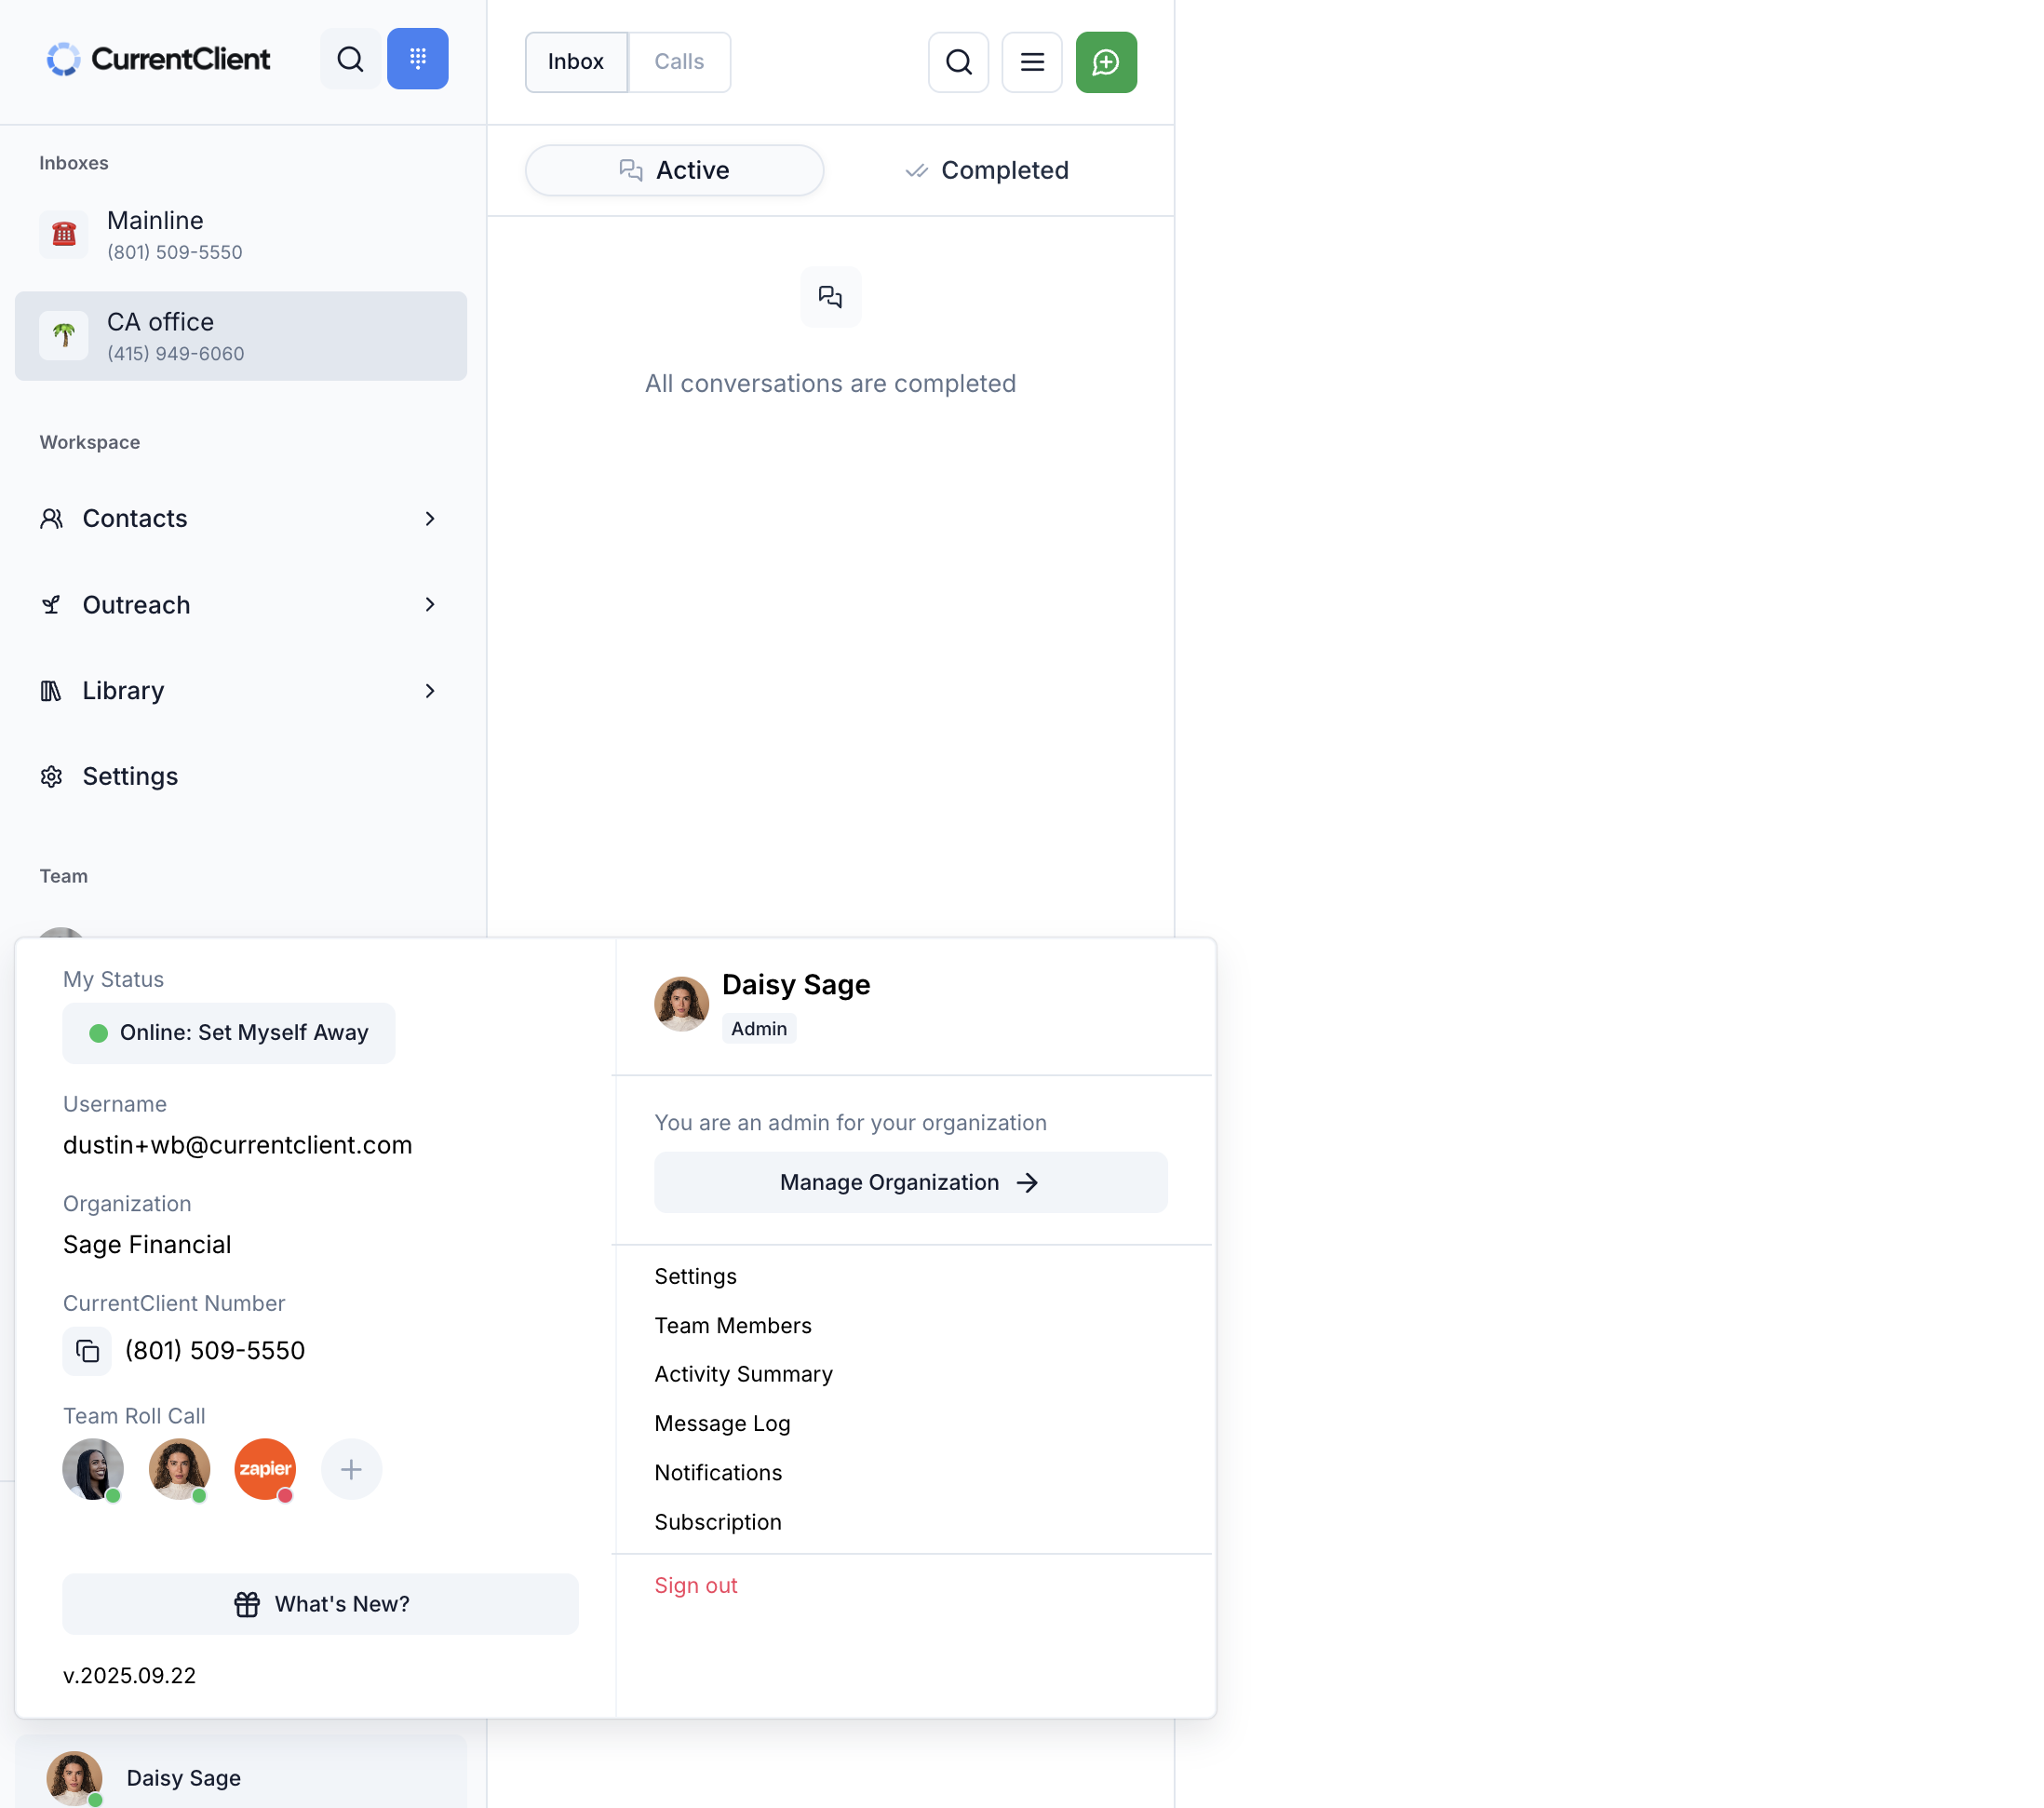The width and height of the screenshot is (2044, 1808).
Task: Click the Zapier avatar in Team Roll Call
Action: tap(265, 1469)
